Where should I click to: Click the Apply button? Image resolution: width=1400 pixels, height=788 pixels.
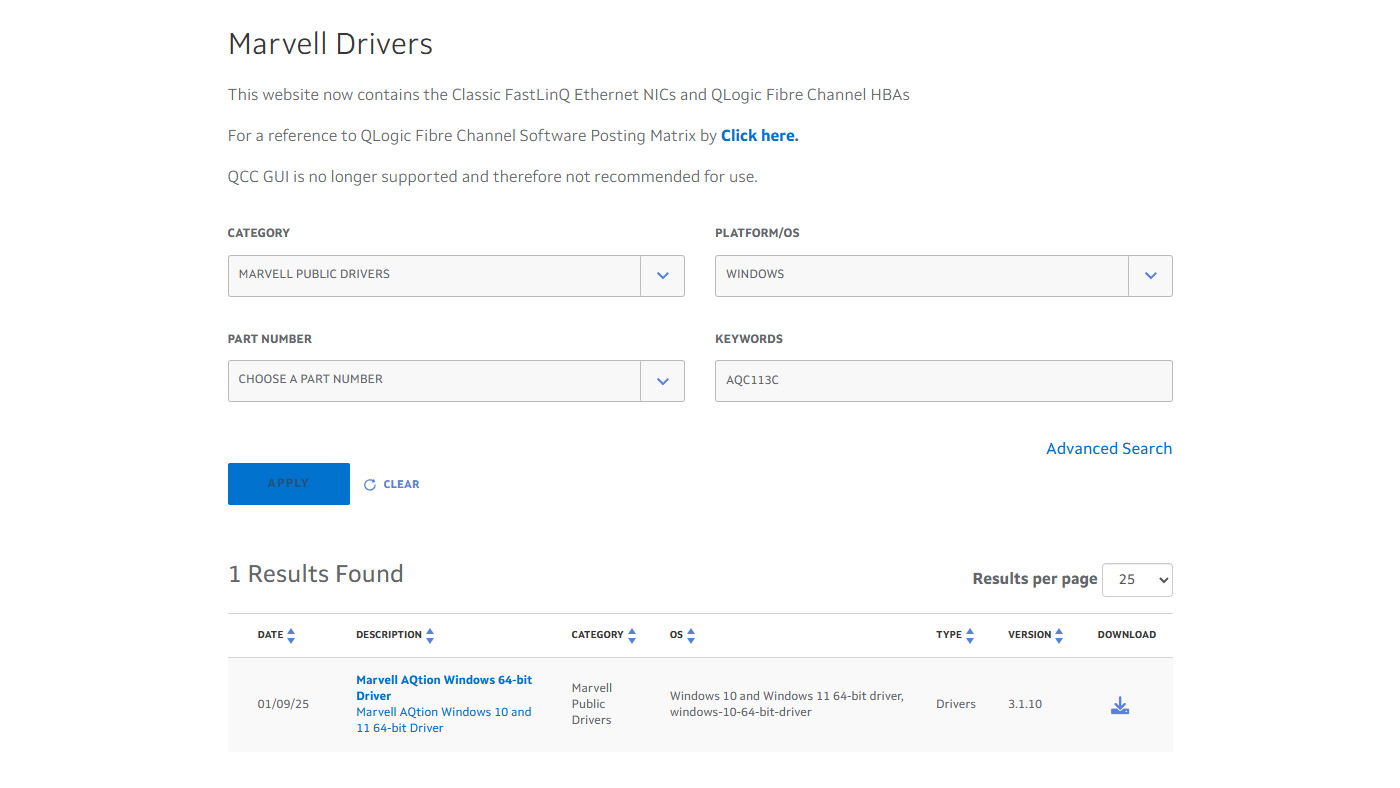point(289,483)
